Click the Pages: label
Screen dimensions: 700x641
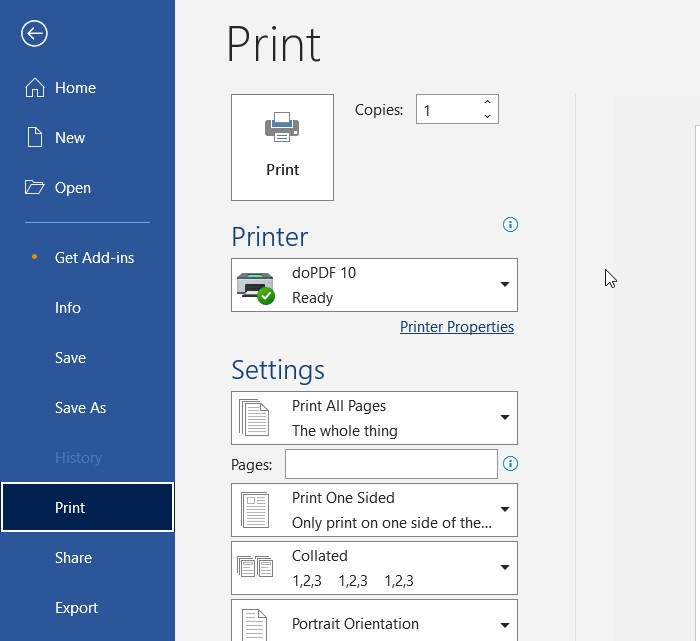click(251, 465)
